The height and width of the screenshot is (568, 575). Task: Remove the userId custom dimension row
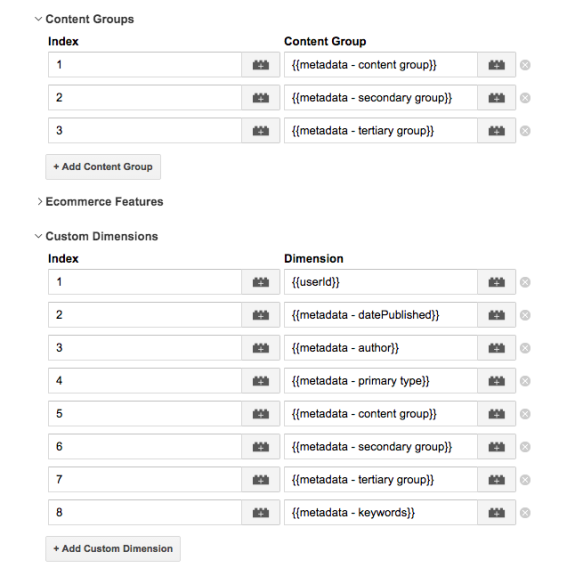pos(525,282)
